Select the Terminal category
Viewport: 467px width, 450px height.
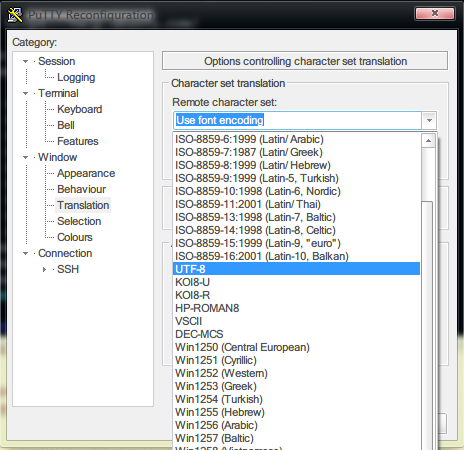click(x=58, y=93)
